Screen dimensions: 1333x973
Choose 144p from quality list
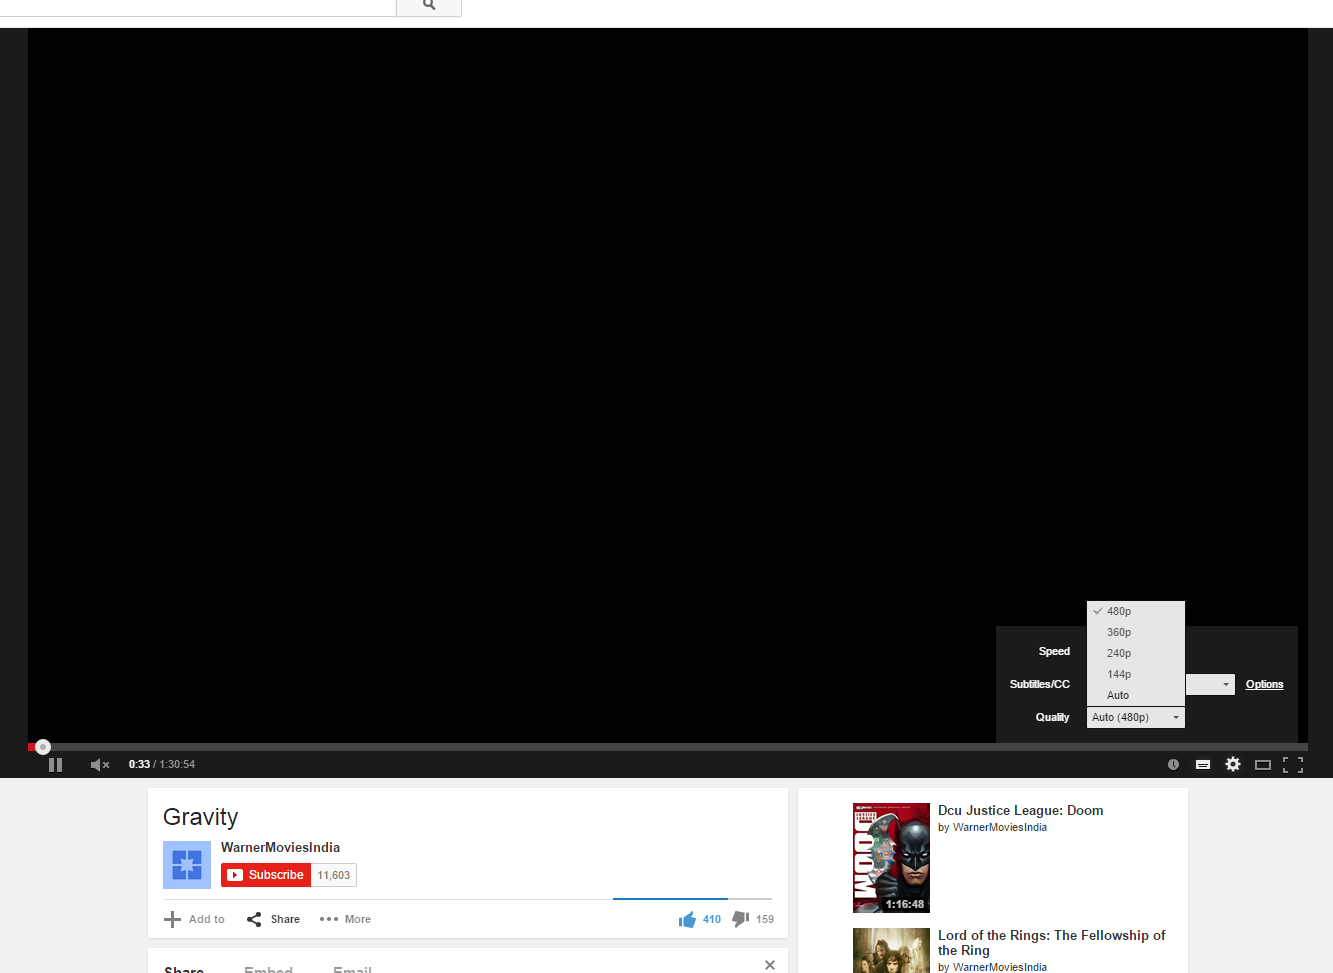[x=1119, y=674]
